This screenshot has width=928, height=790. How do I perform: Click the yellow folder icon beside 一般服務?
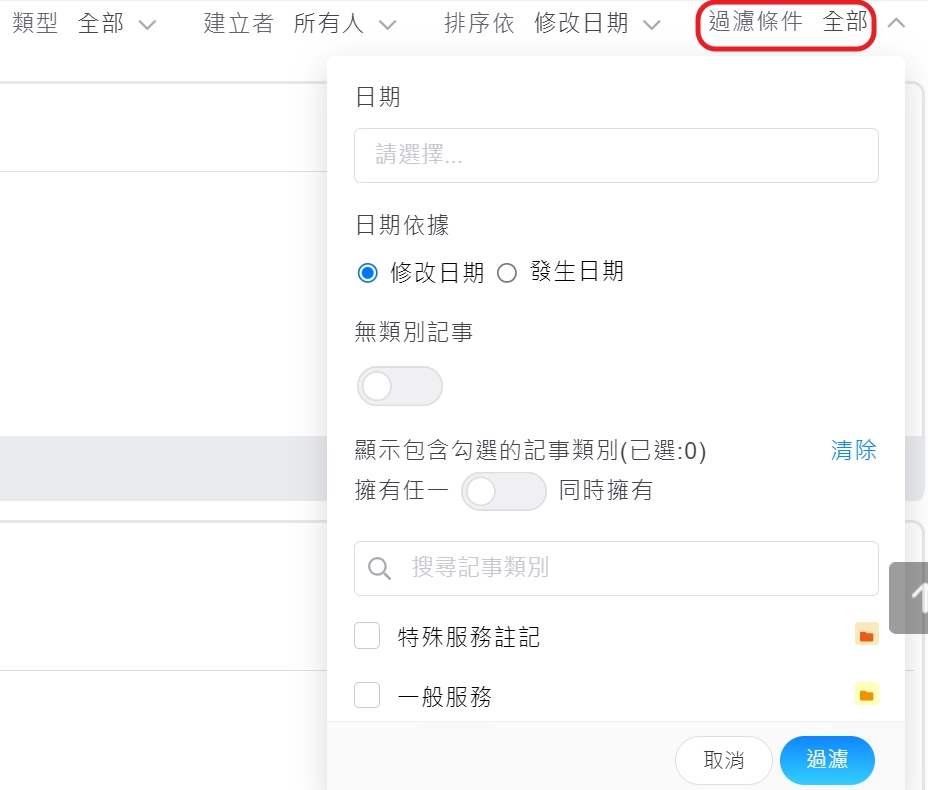click(866, 695)
